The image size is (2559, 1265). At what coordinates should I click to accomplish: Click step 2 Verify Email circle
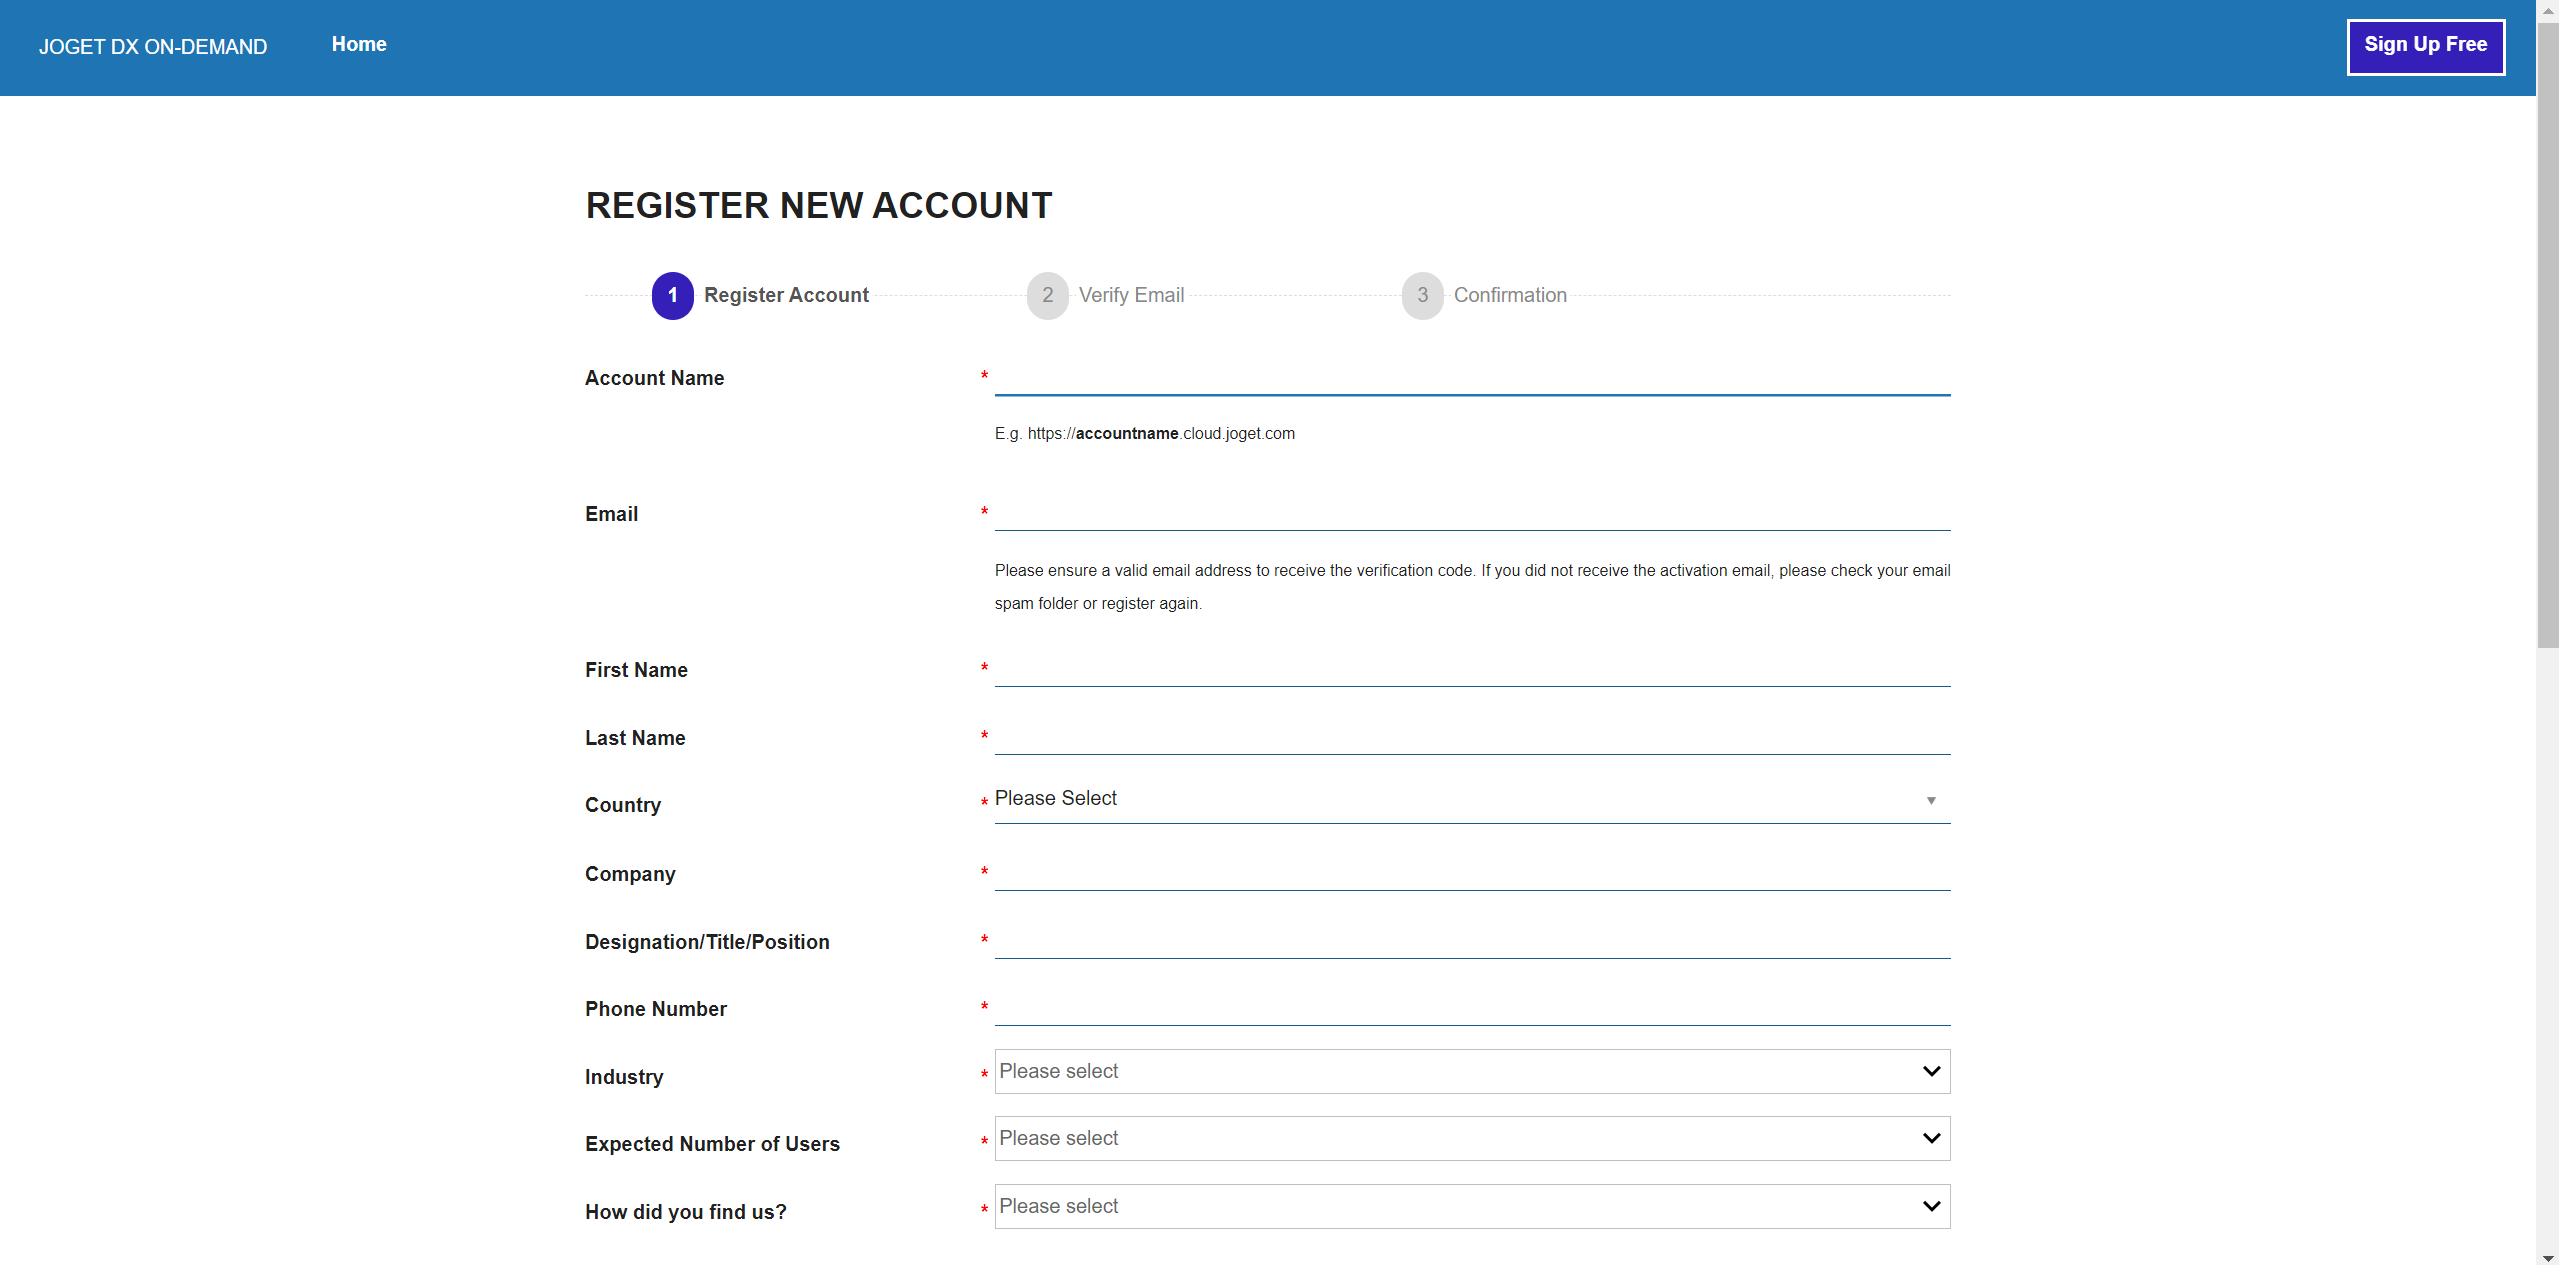[1047, 296]
